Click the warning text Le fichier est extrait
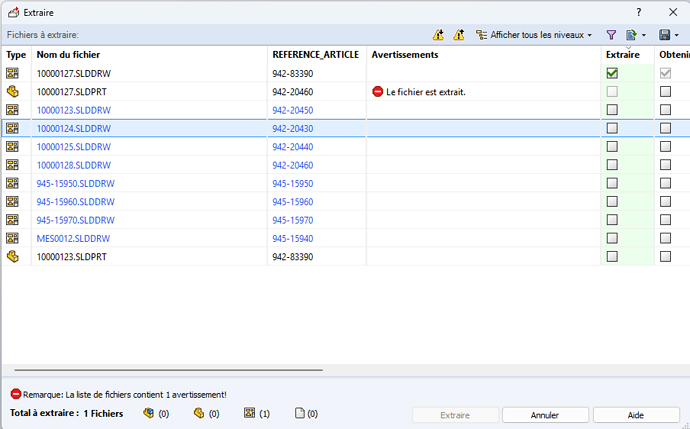Screen dimensions: 690x429 426,92
